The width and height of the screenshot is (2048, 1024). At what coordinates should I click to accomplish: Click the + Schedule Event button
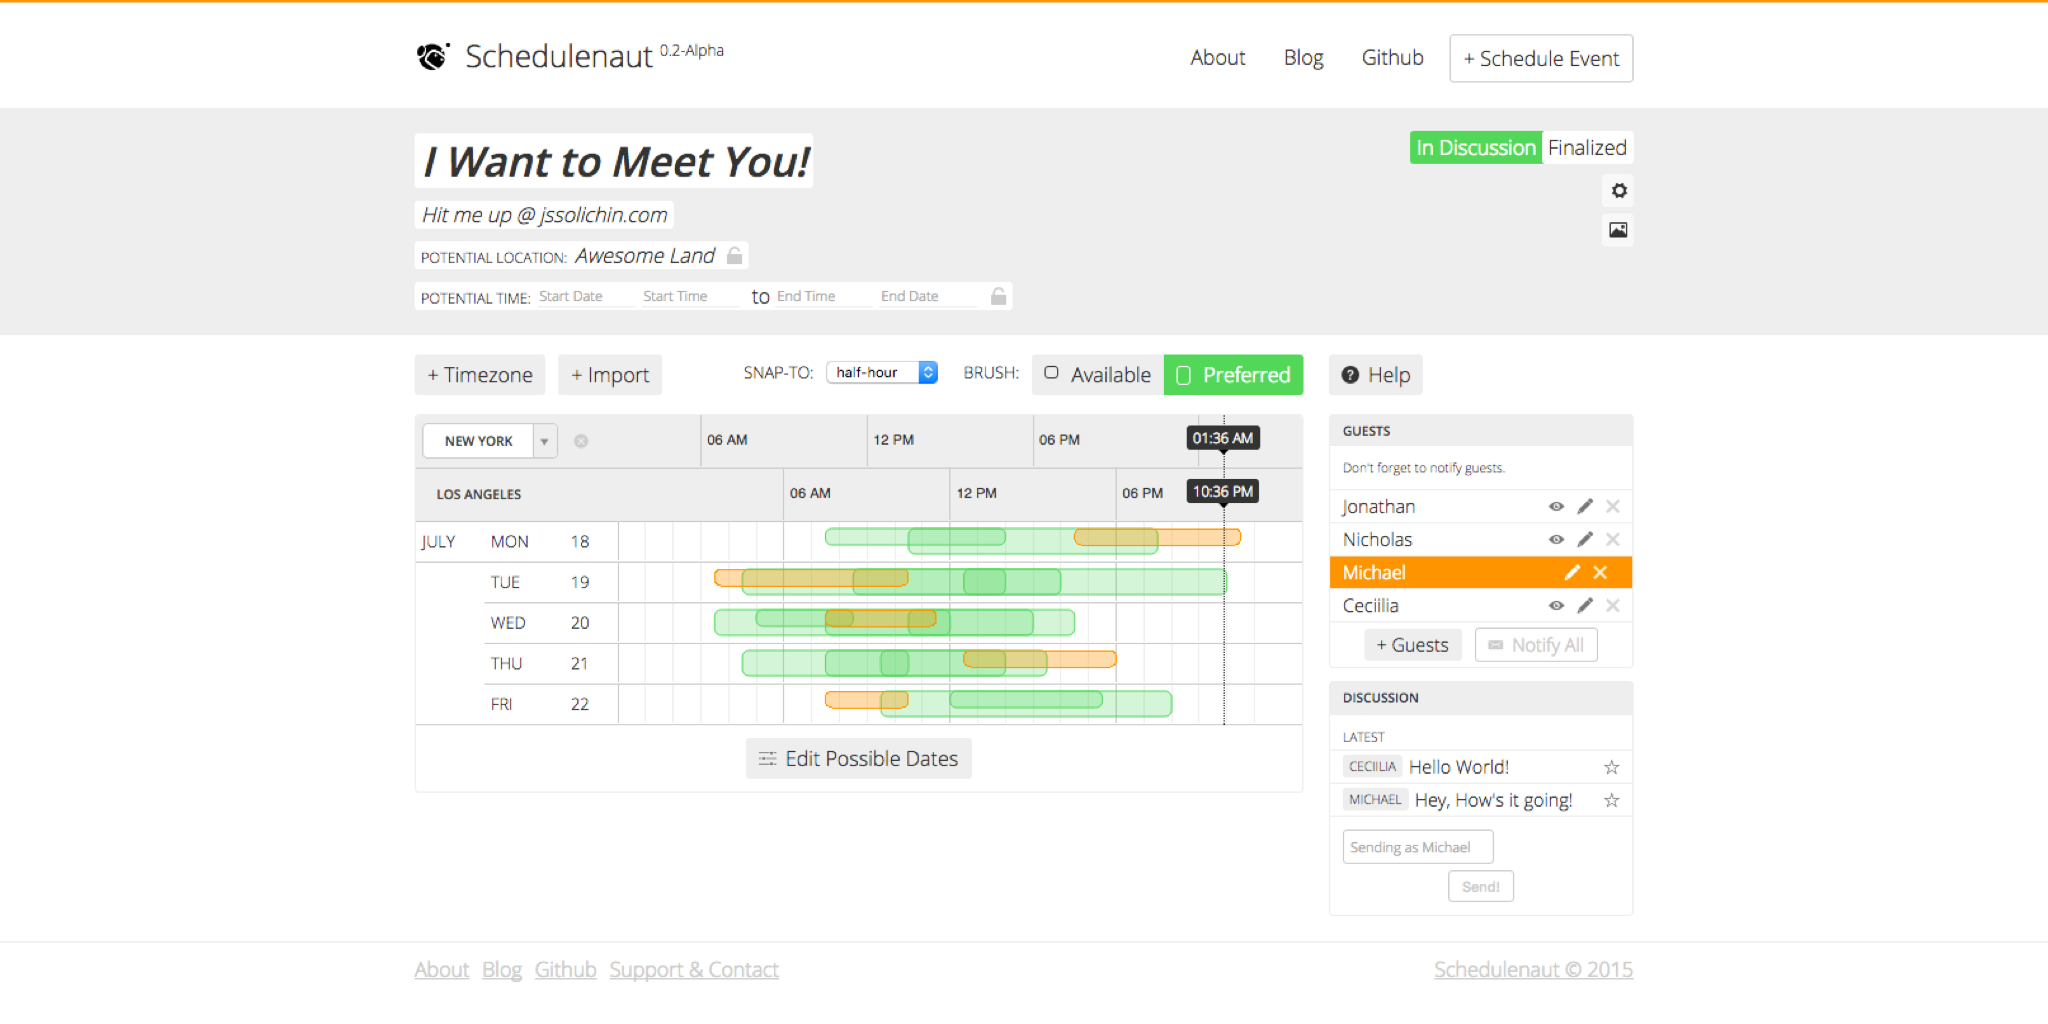1540,59
